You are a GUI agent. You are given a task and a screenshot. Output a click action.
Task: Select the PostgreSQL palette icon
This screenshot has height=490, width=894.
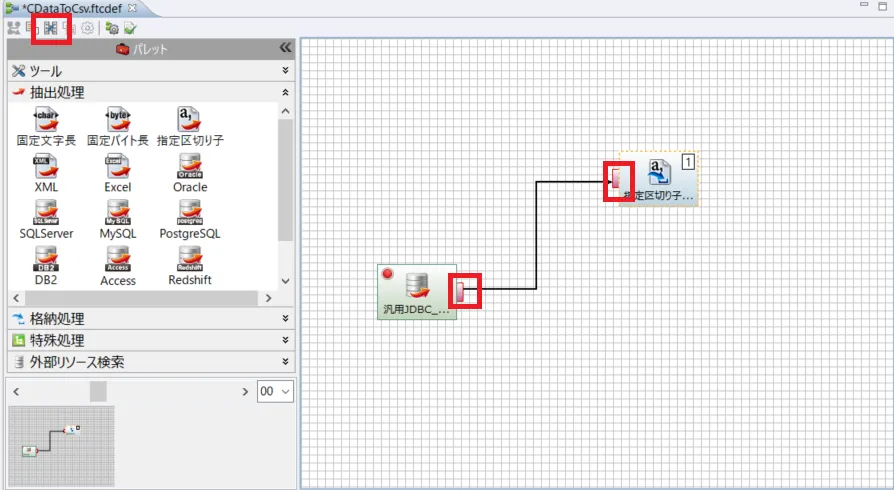click(x=190, y=213)
